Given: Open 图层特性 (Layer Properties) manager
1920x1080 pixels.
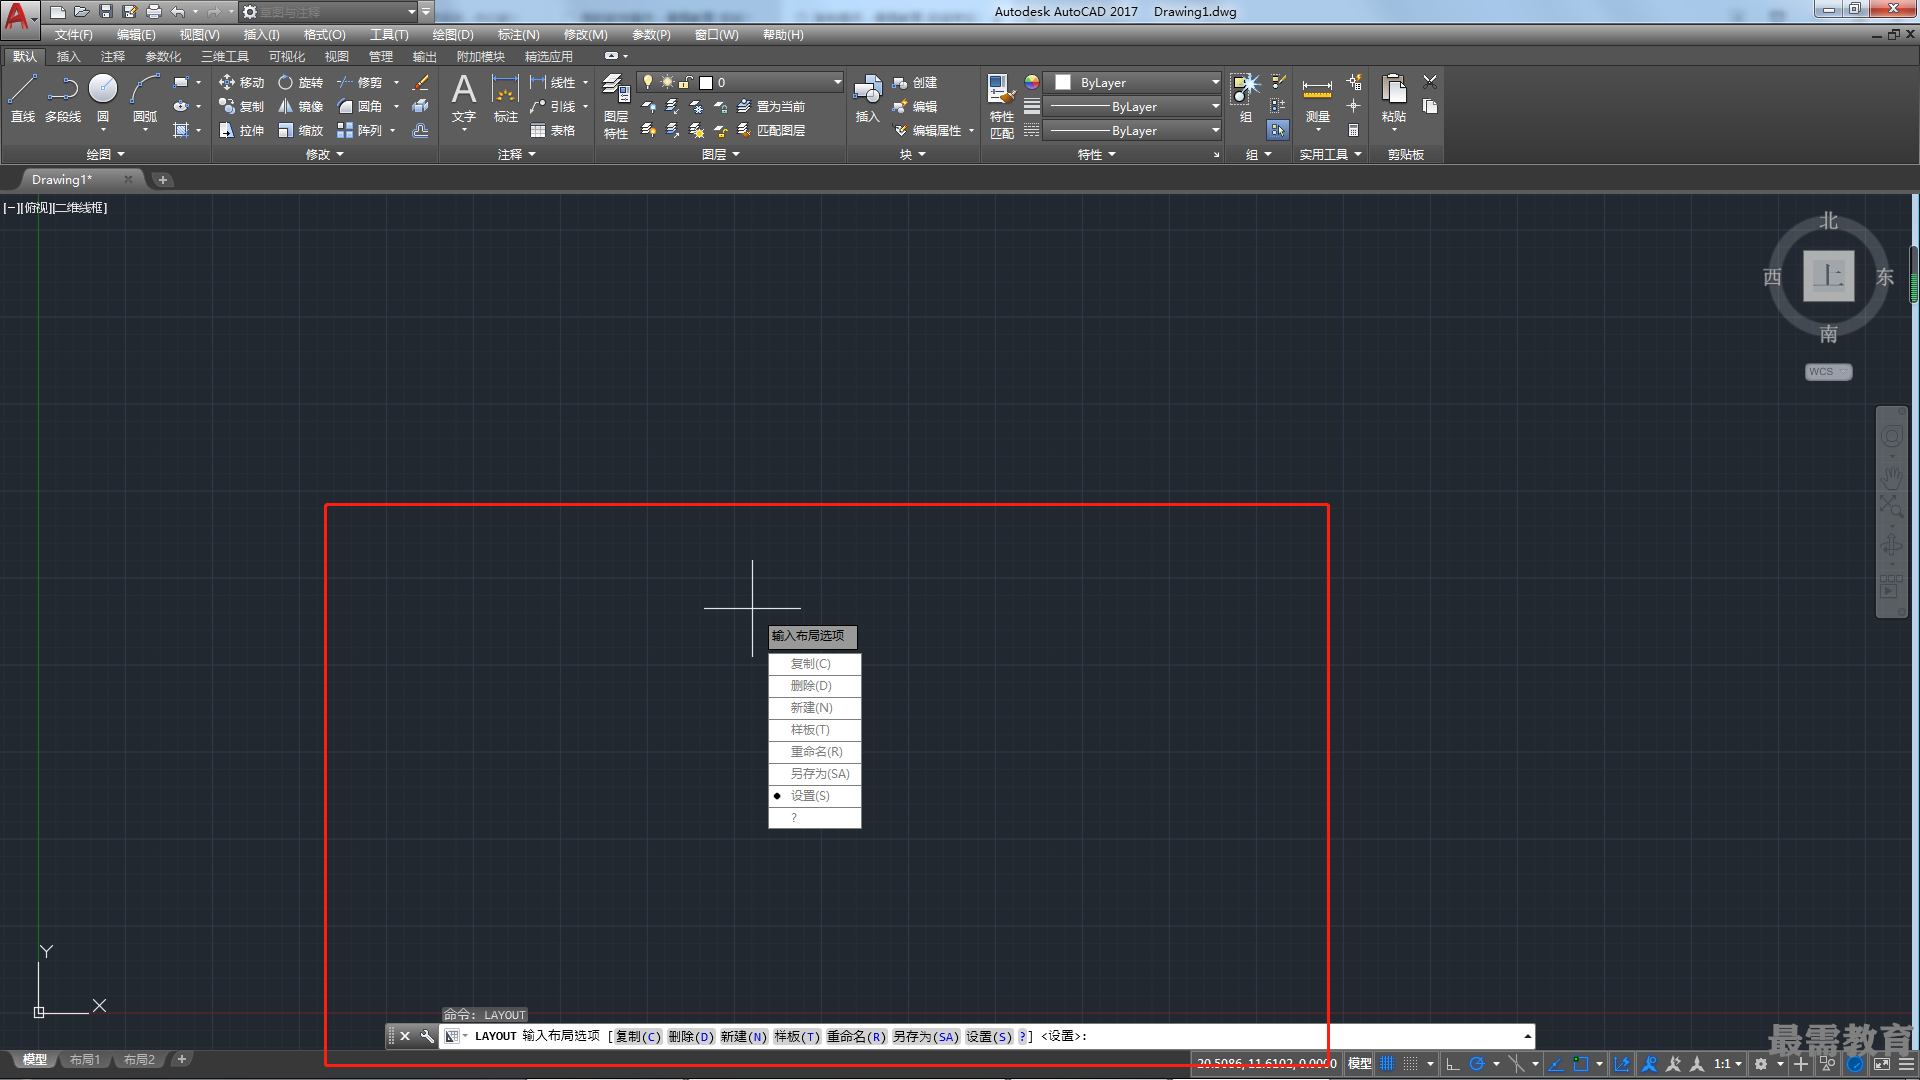Looking at the screenshot, I should [616, 106].
